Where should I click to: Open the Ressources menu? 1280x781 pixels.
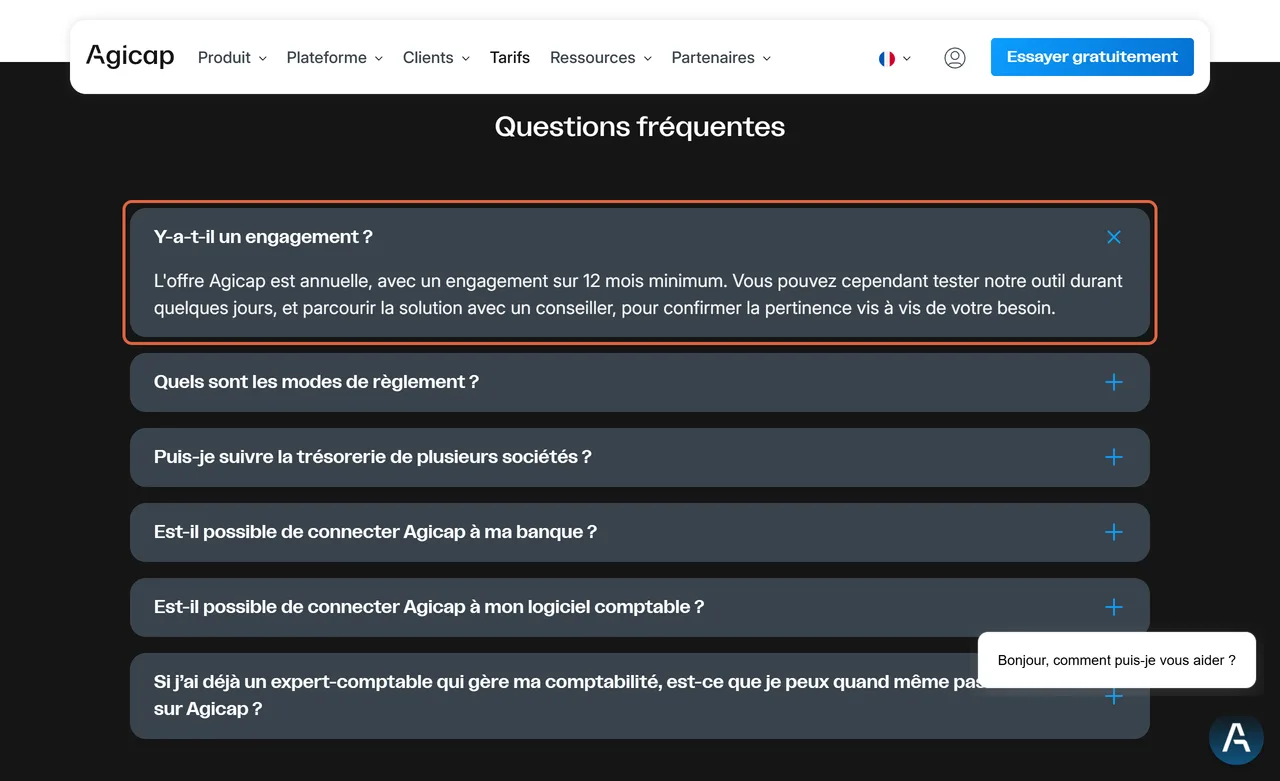click(601, 58)
